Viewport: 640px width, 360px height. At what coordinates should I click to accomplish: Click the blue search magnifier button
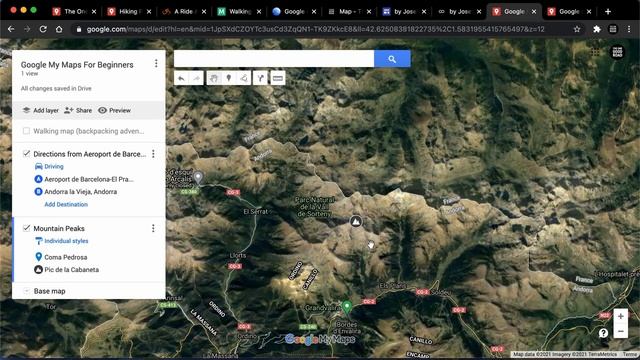pyautogui.click(x=392, y=59)
